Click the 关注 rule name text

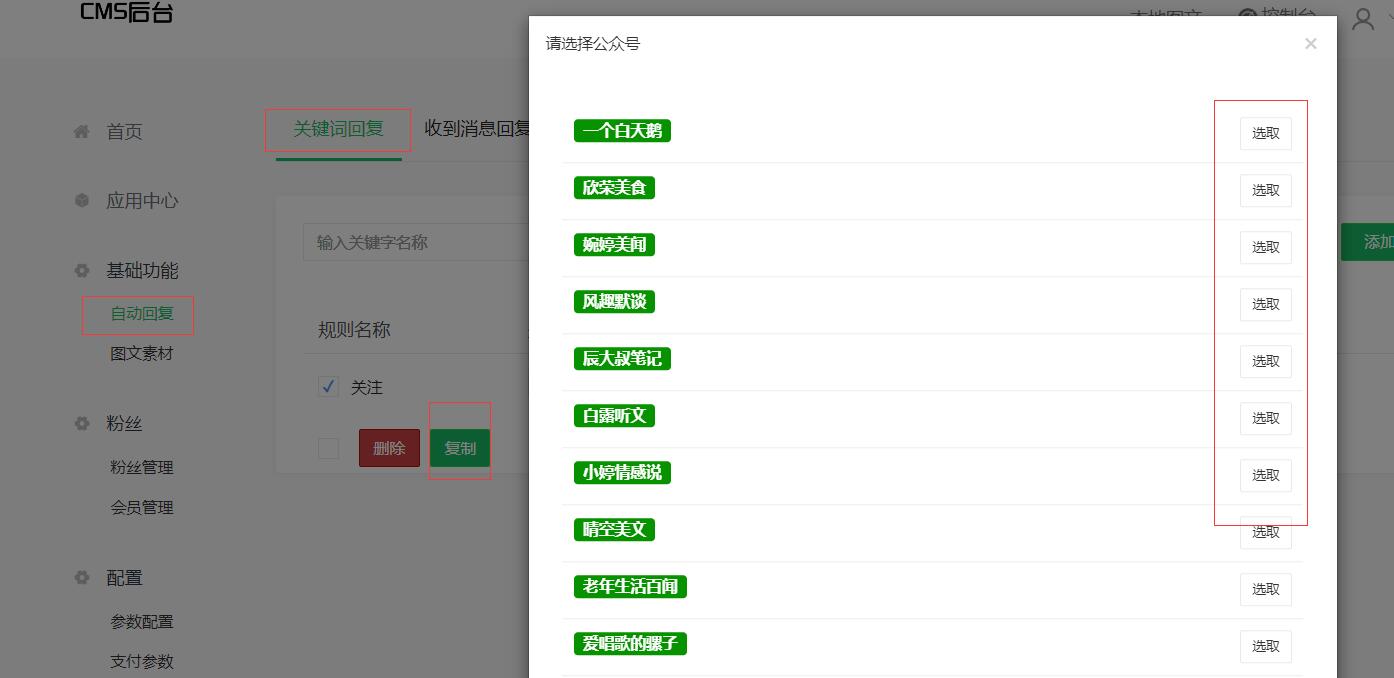pyautogui.click(x=367, y=387)
